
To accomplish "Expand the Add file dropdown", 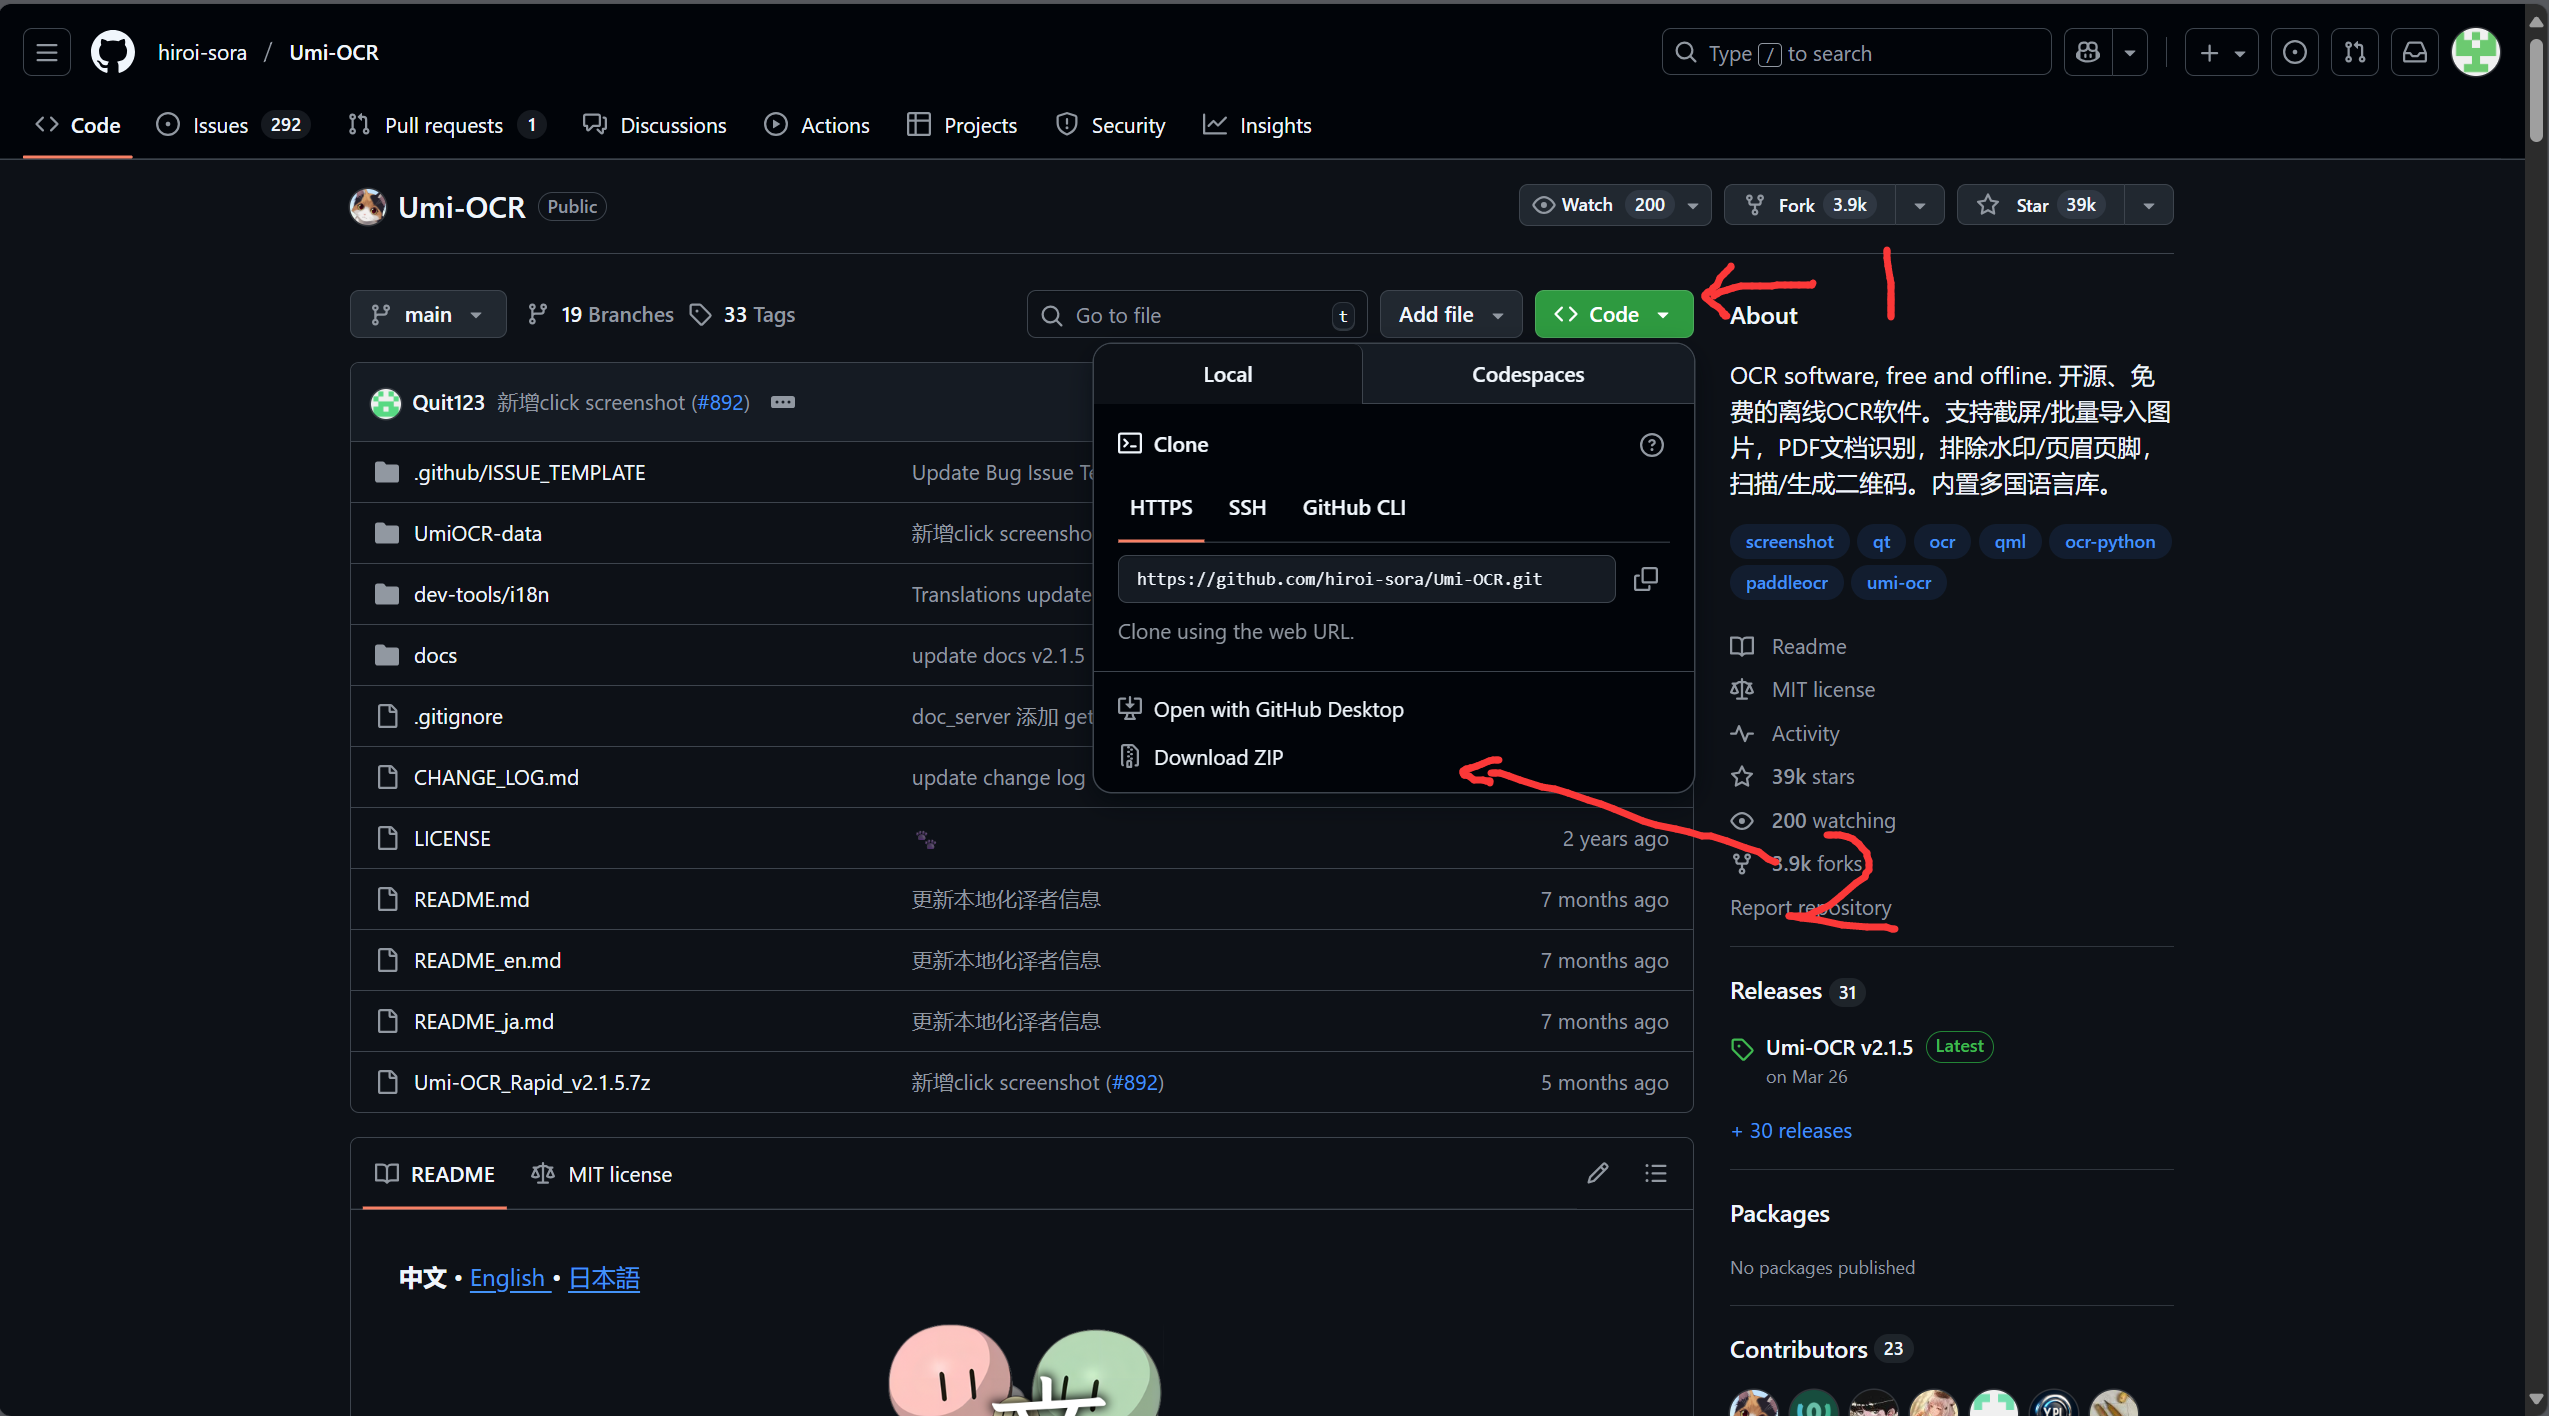I will (x=1450, y=315).
